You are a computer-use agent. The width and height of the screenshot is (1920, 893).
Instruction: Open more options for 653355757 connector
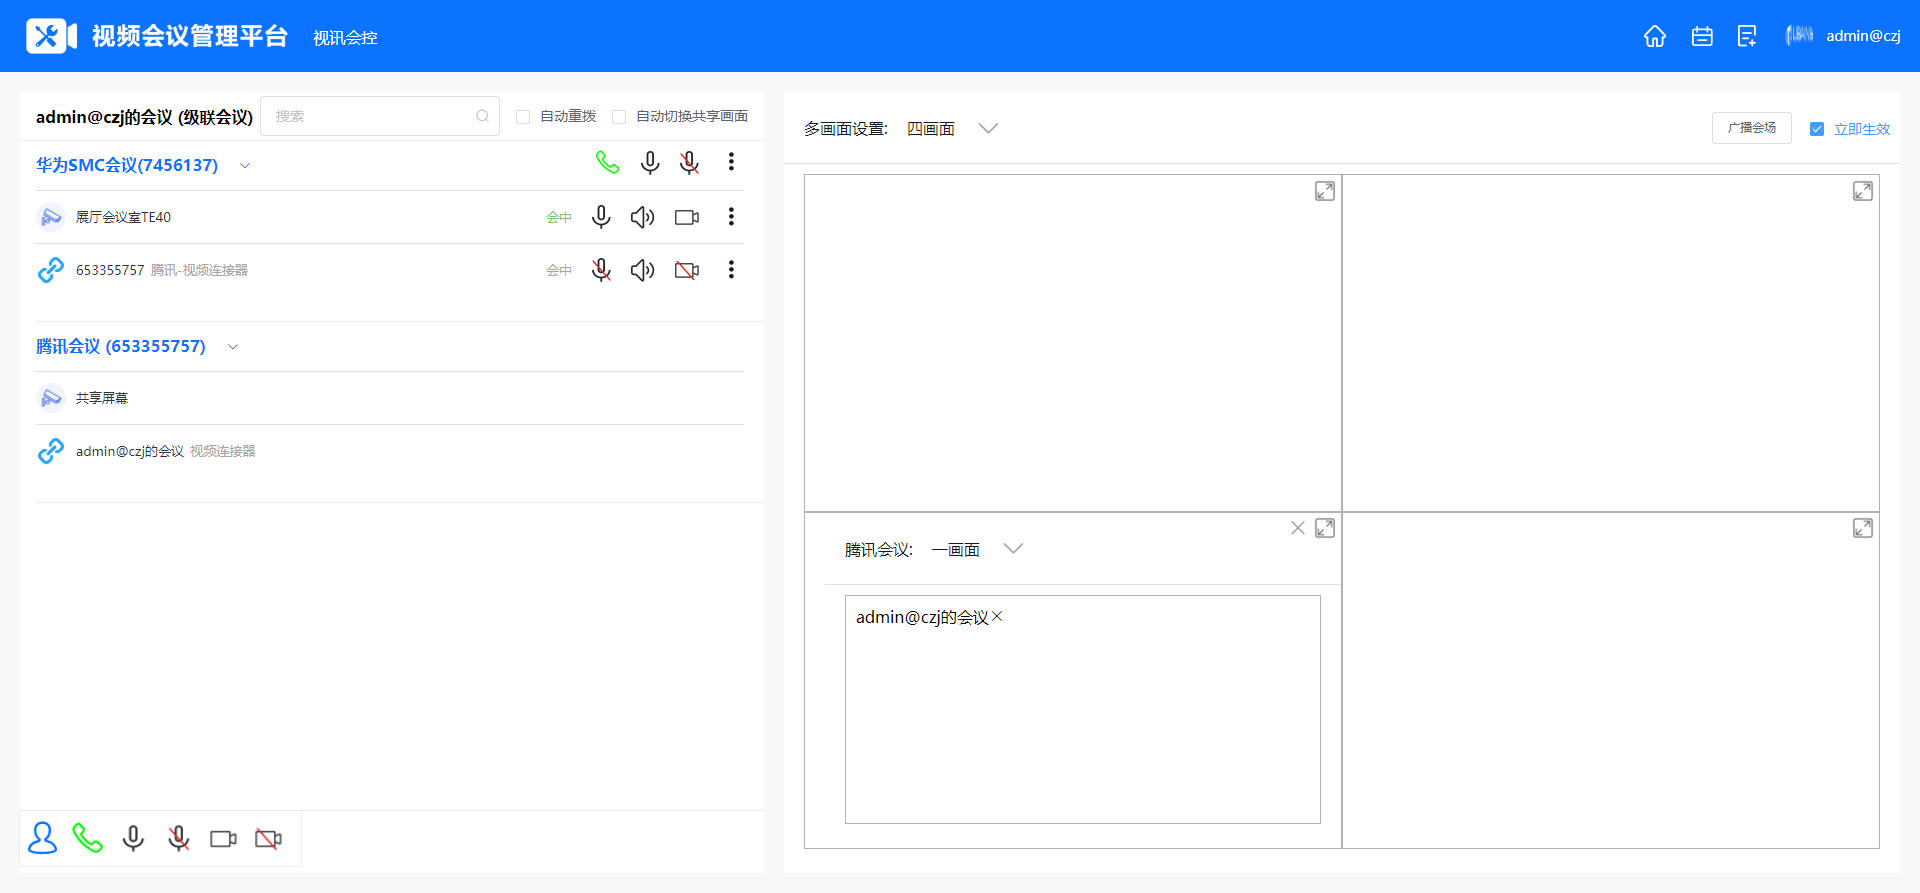[731, 270]
